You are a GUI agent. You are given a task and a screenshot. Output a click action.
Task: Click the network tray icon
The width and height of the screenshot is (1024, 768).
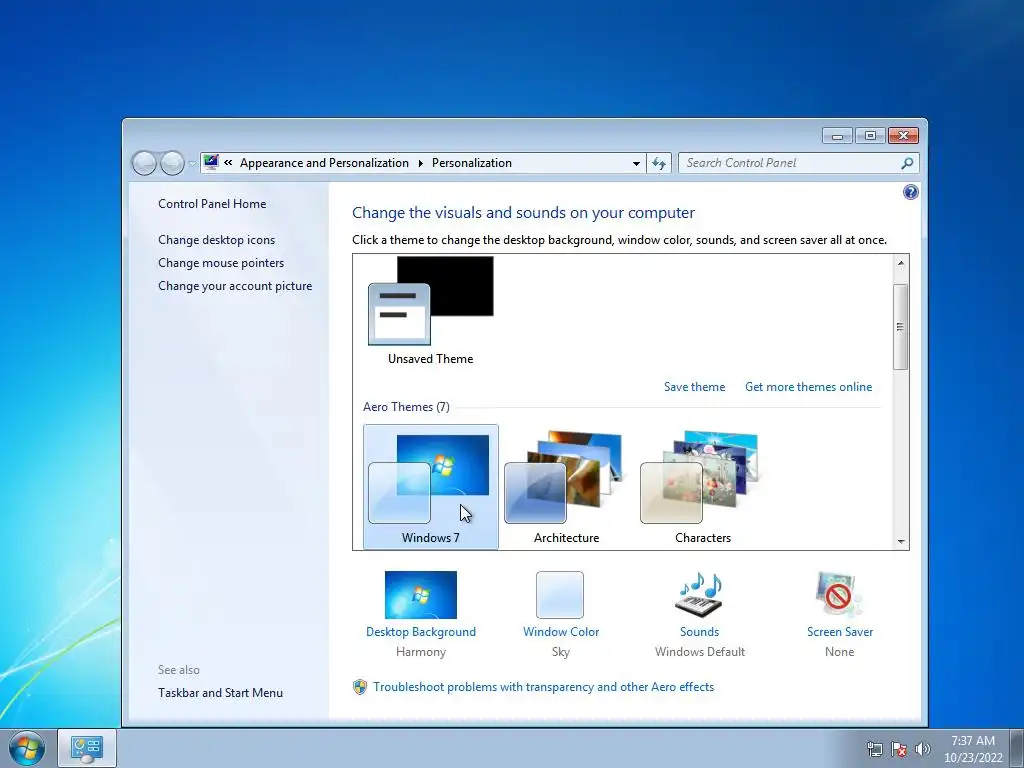click(874, 749)
